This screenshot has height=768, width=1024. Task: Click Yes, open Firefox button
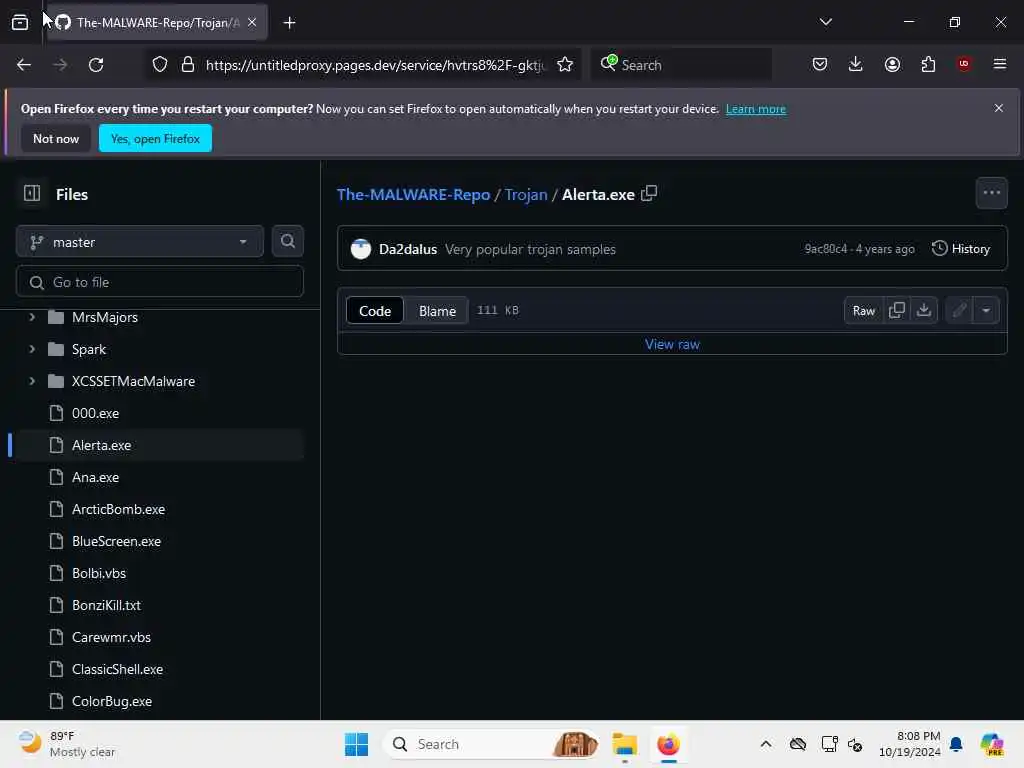pyautogui.click(x=155, y=138)
